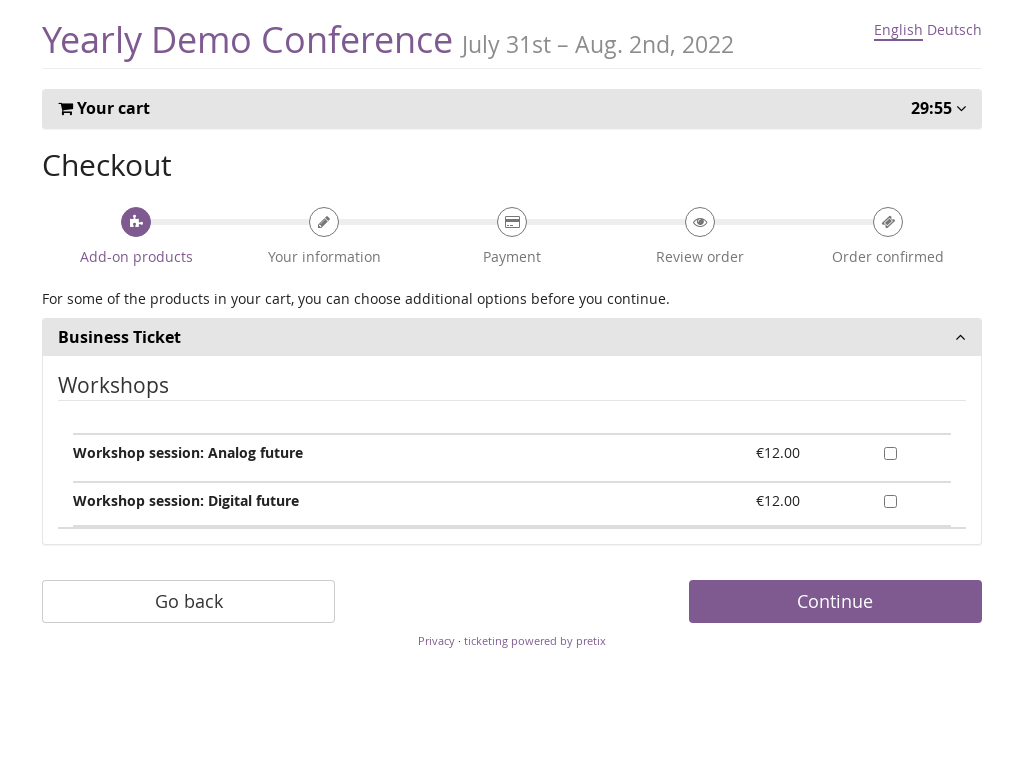Check the Digital future workshop checkbox
The width and height of the screenshot is (1024, 768).
click(890, 502)
